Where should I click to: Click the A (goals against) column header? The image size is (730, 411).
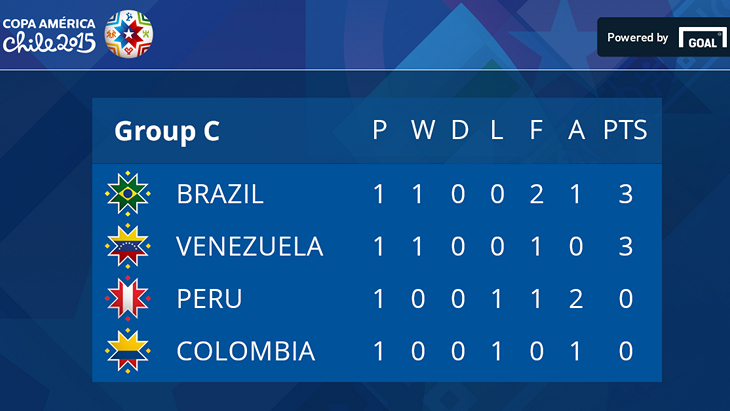tap(575, 131)
